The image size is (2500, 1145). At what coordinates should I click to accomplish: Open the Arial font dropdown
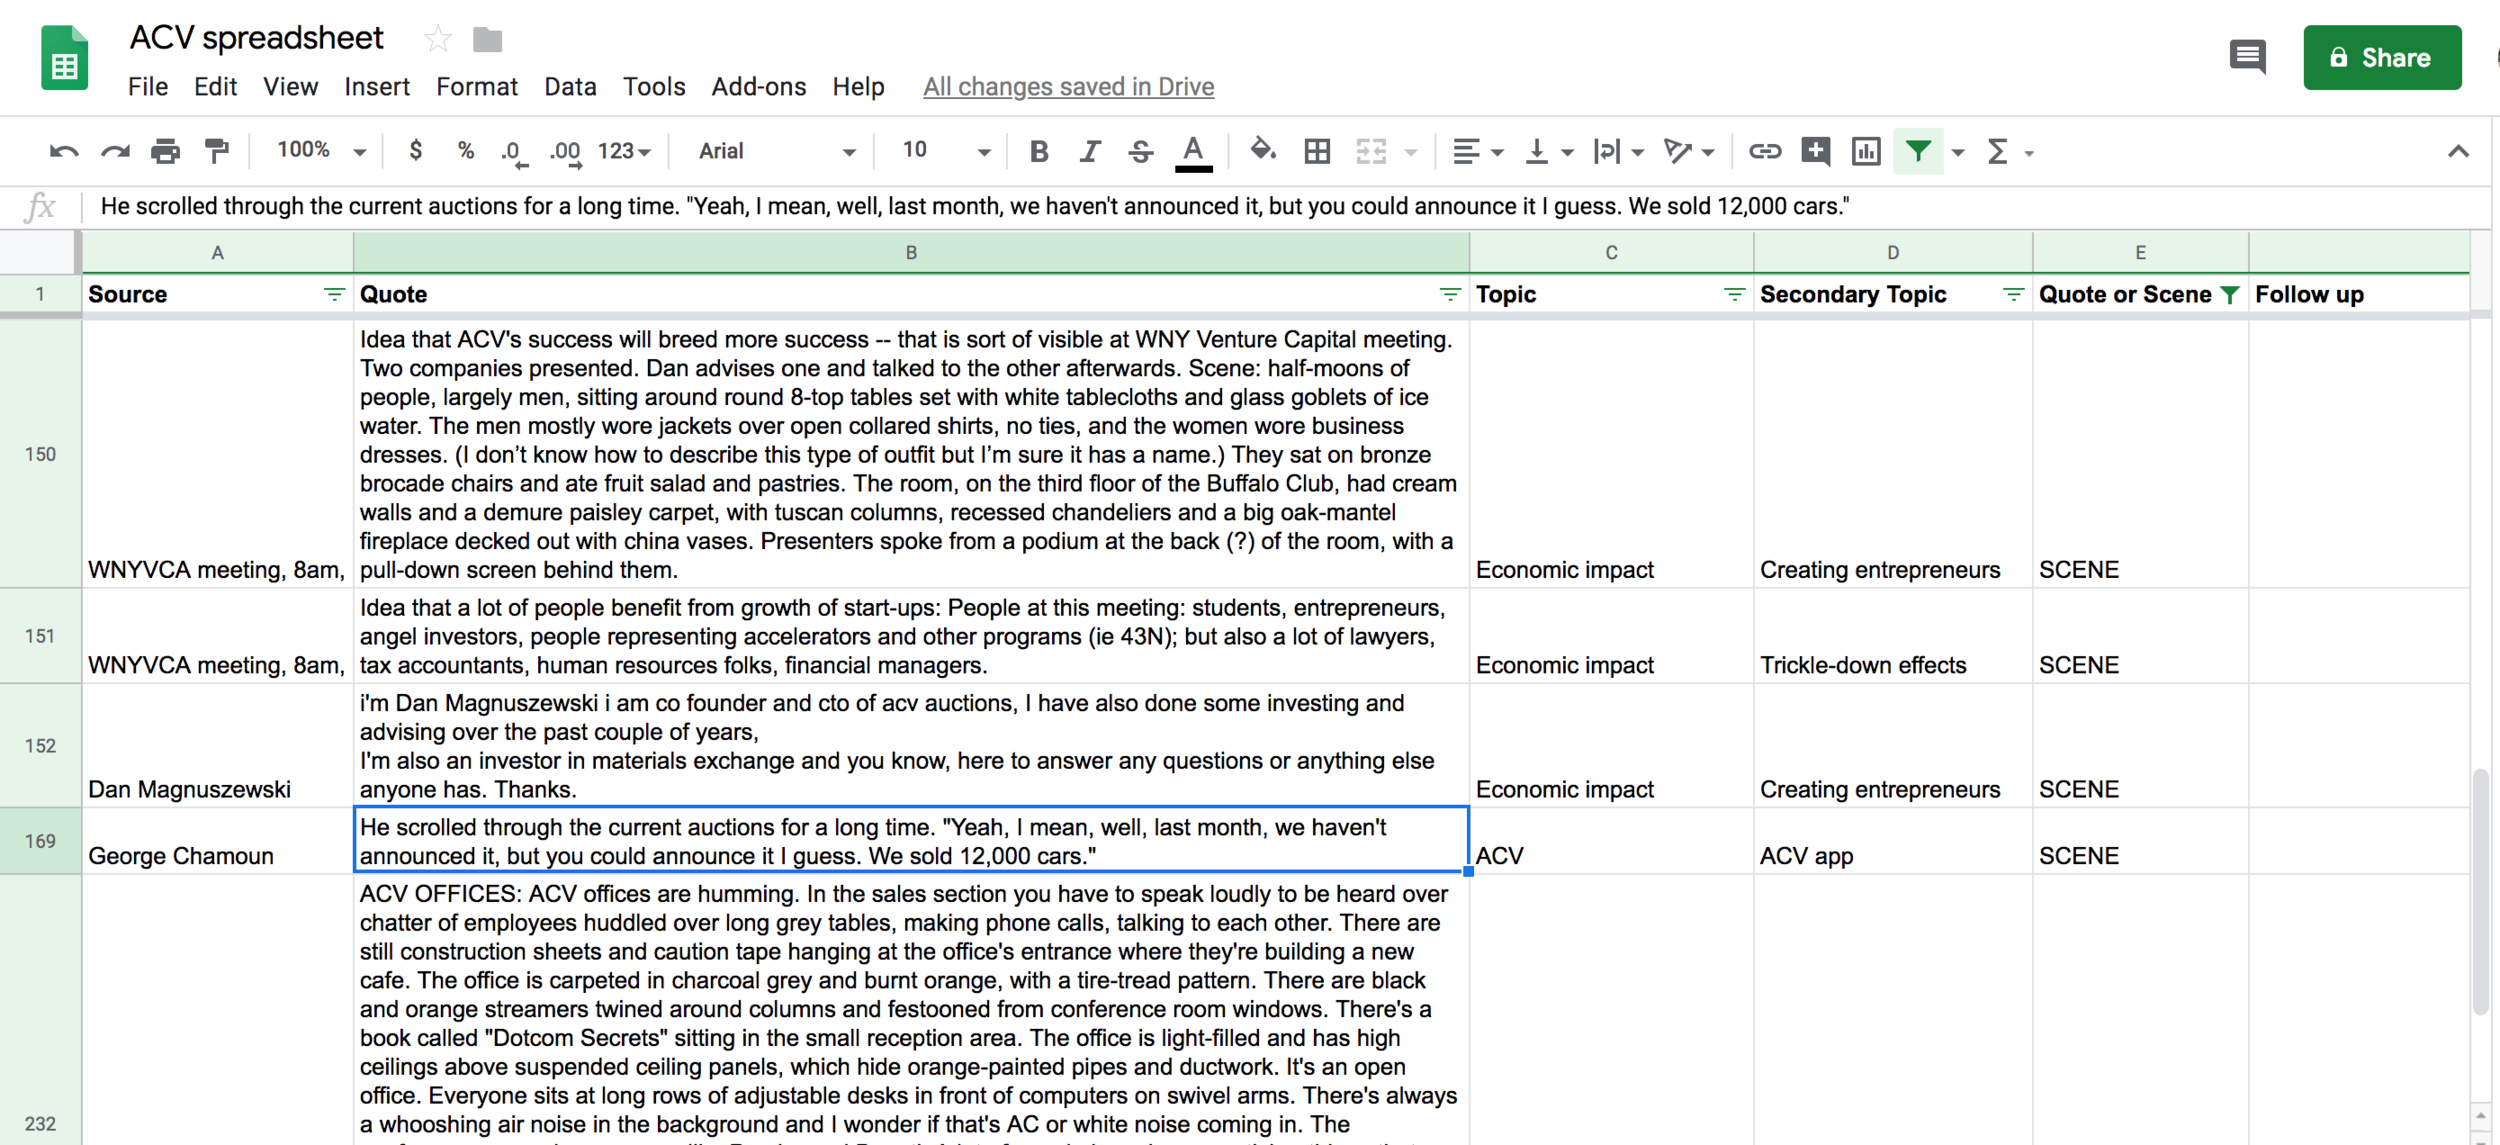pos(776,151)
